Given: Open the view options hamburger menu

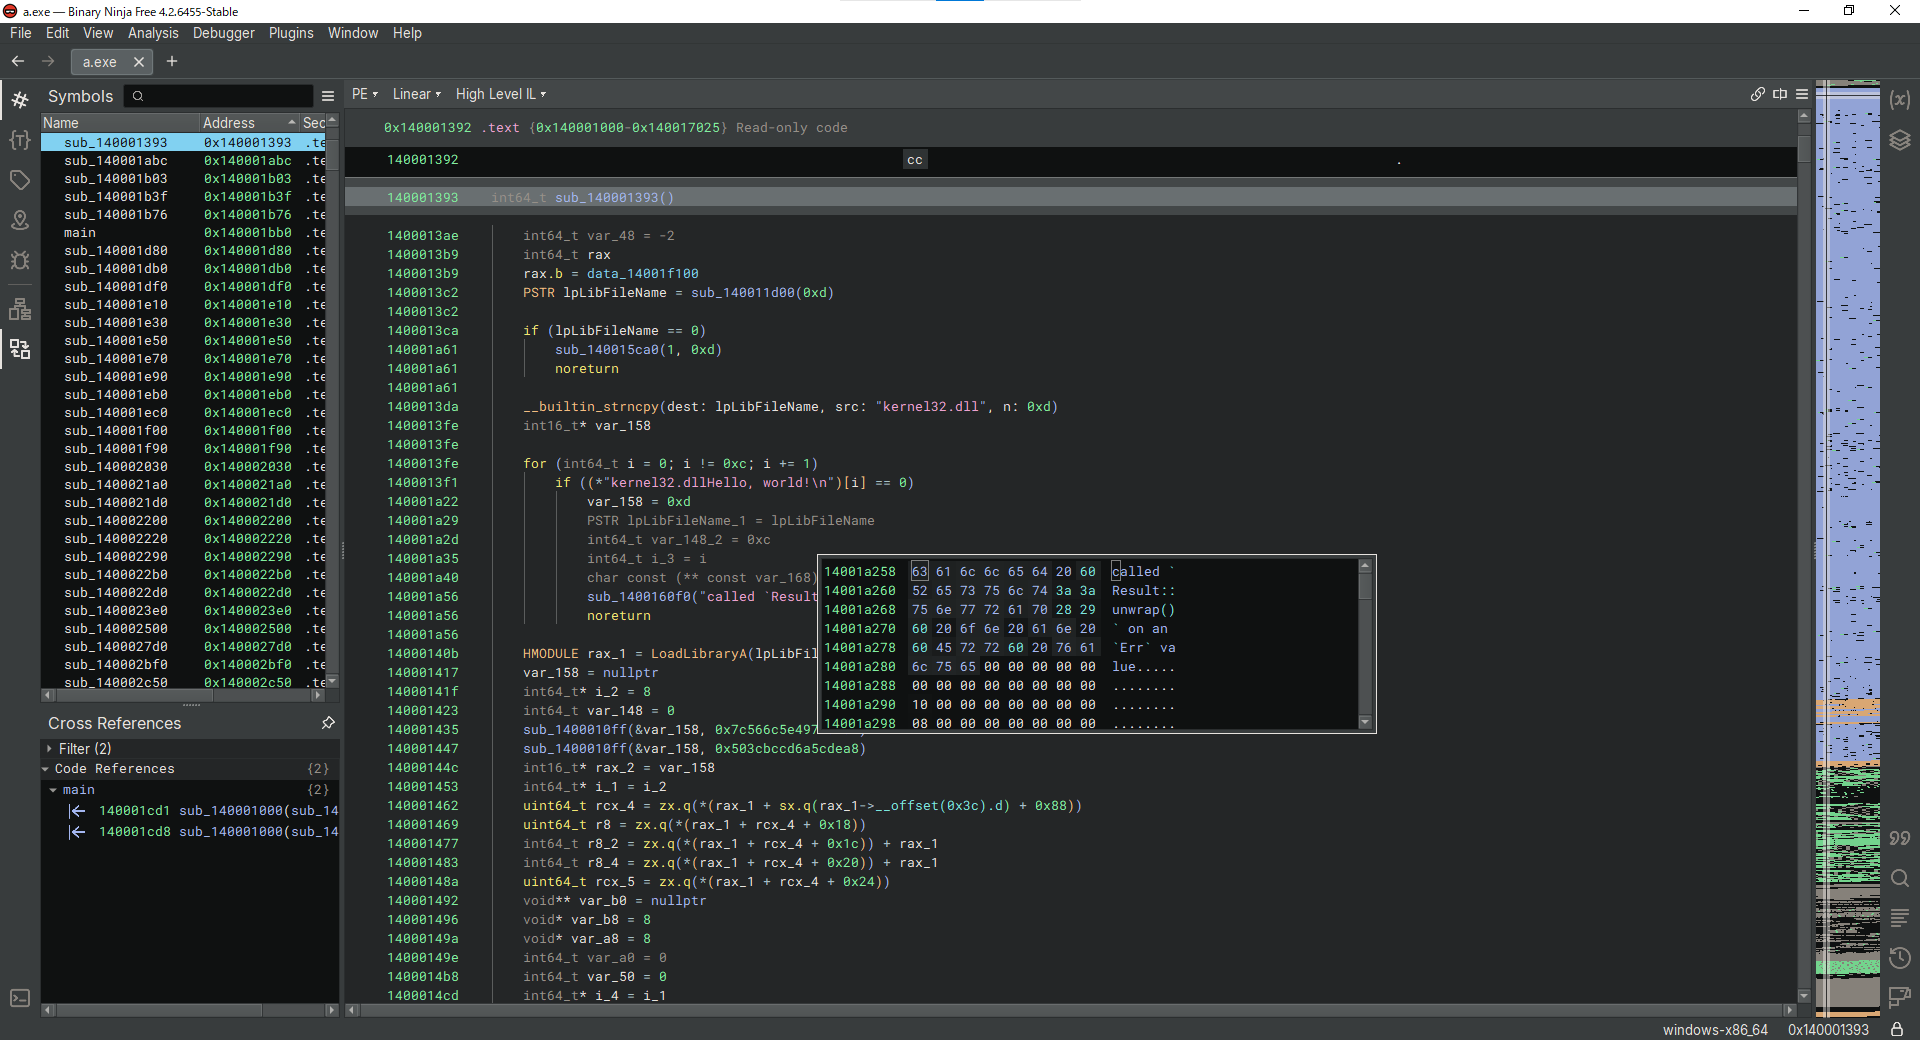Looking at the screenshot, I should [1802, 94].
